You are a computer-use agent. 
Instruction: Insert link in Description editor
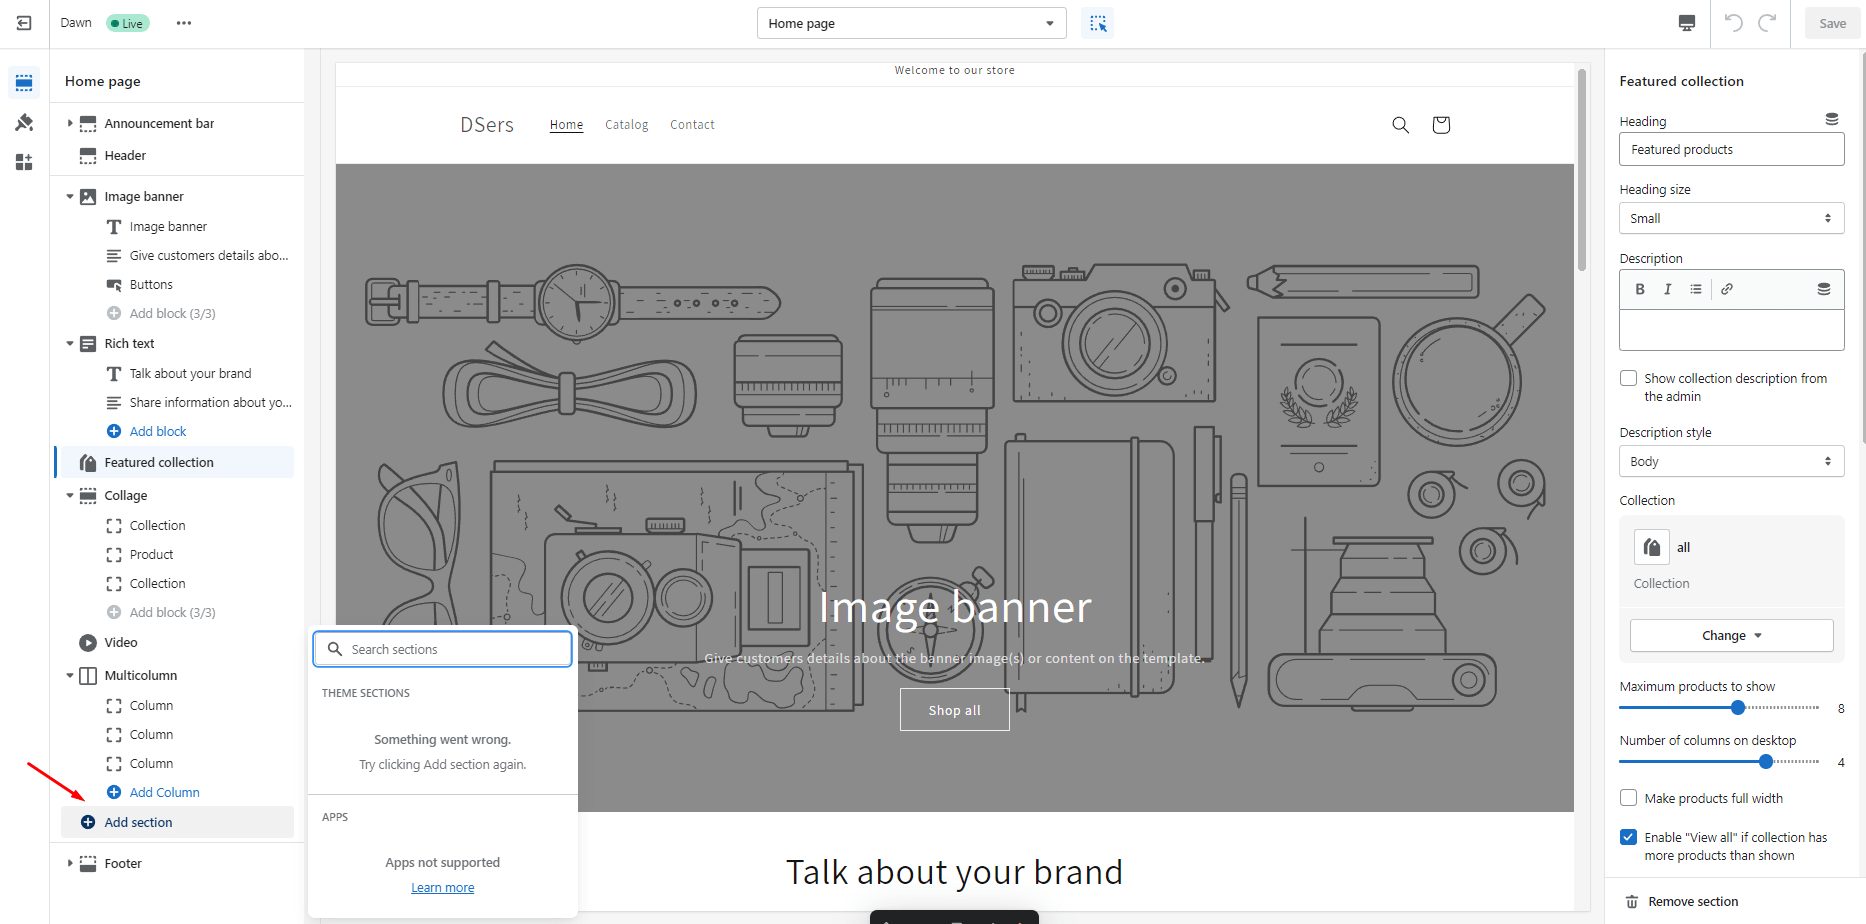click(x=1727, y=289)
